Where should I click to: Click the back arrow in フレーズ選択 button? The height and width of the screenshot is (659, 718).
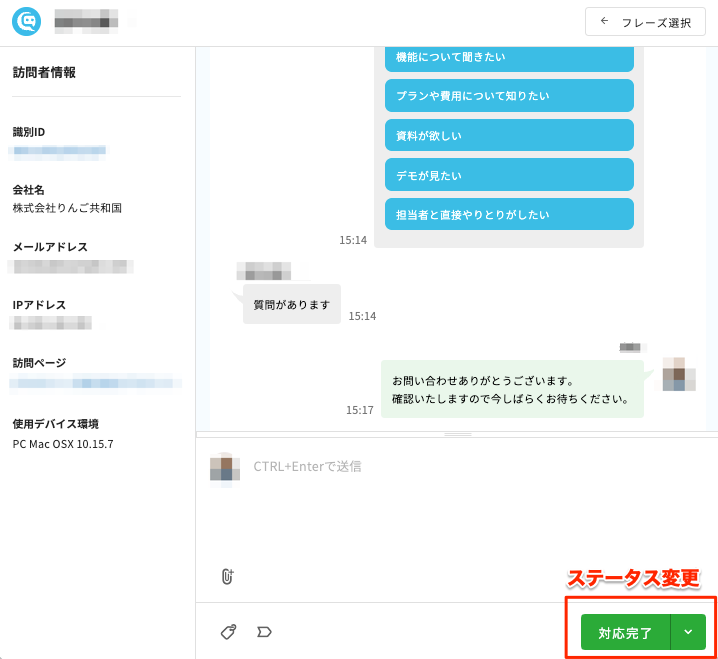click(604, 21)
